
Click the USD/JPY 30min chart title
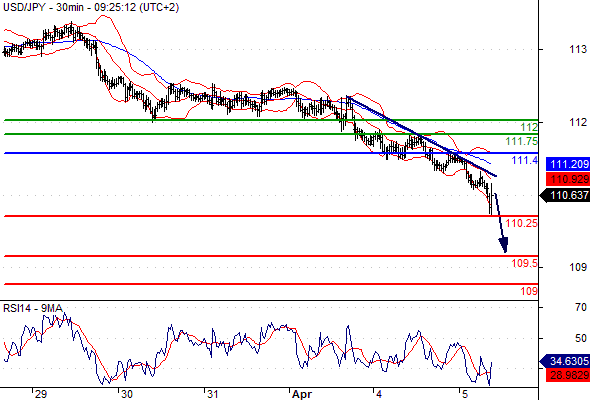91,7
